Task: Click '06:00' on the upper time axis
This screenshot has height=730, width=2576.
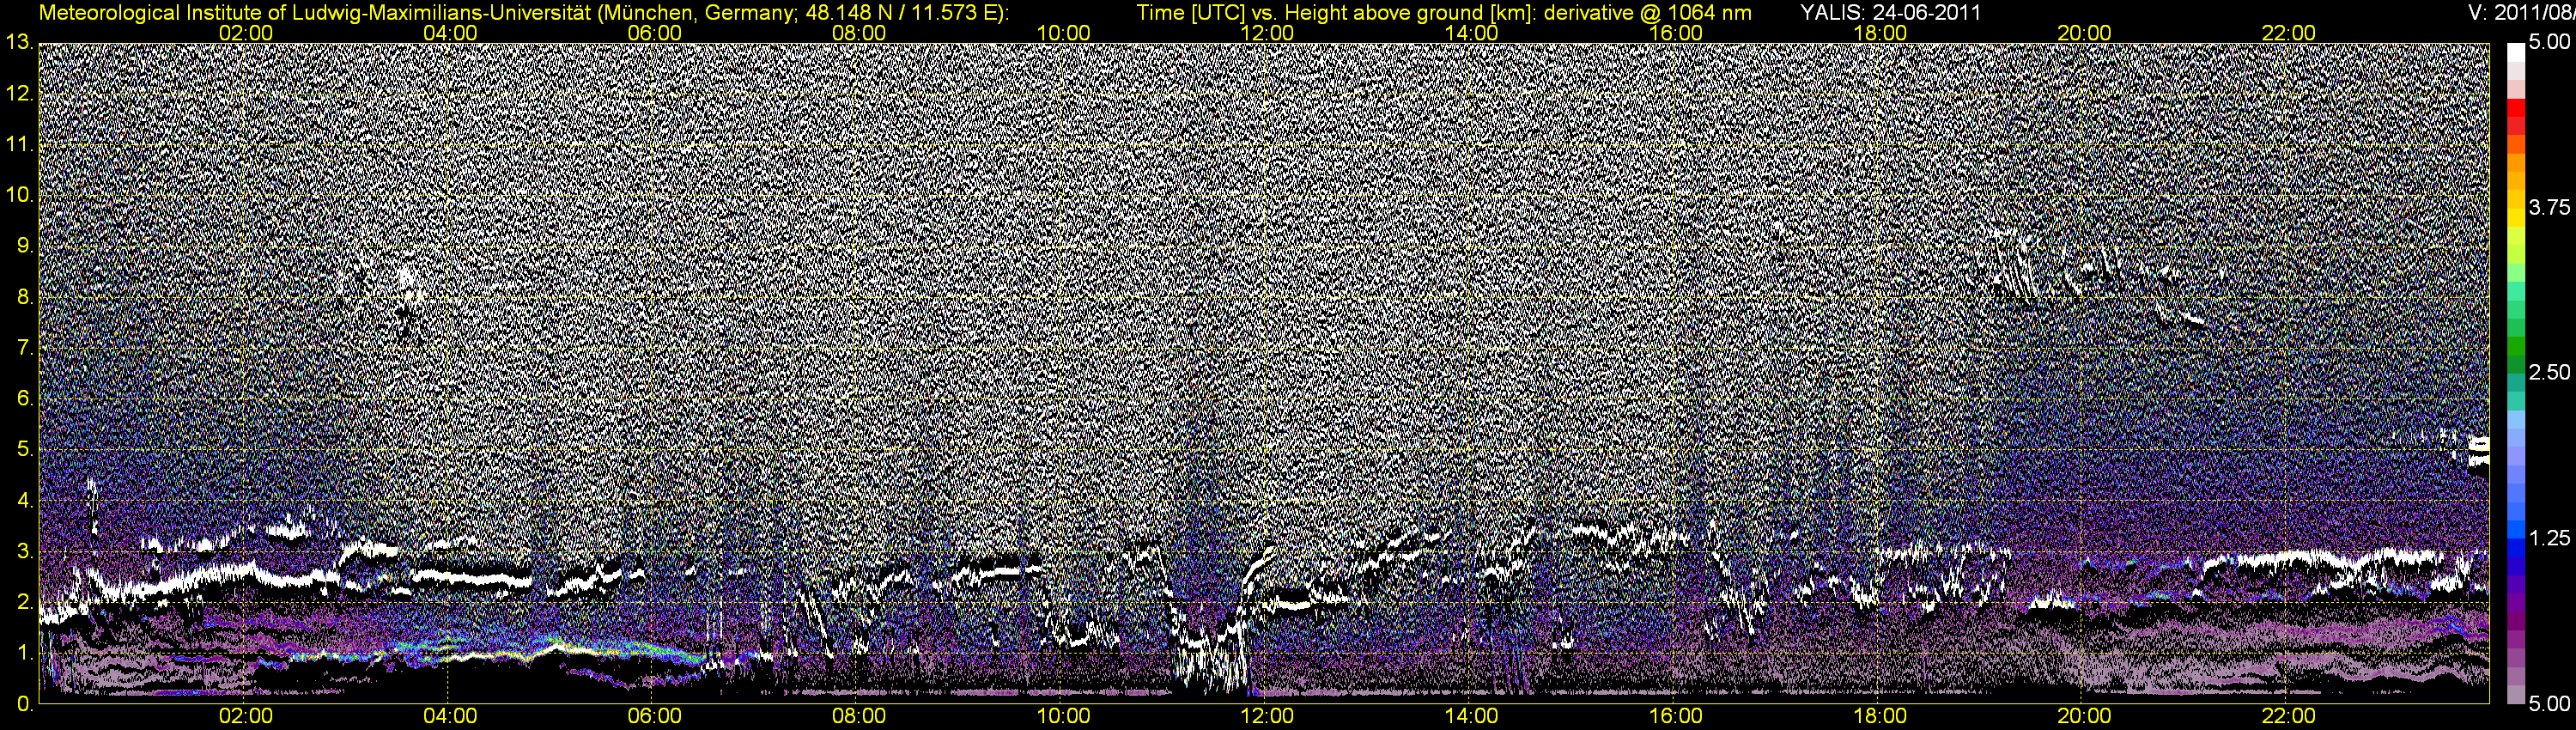Action: tap(655, 33)
